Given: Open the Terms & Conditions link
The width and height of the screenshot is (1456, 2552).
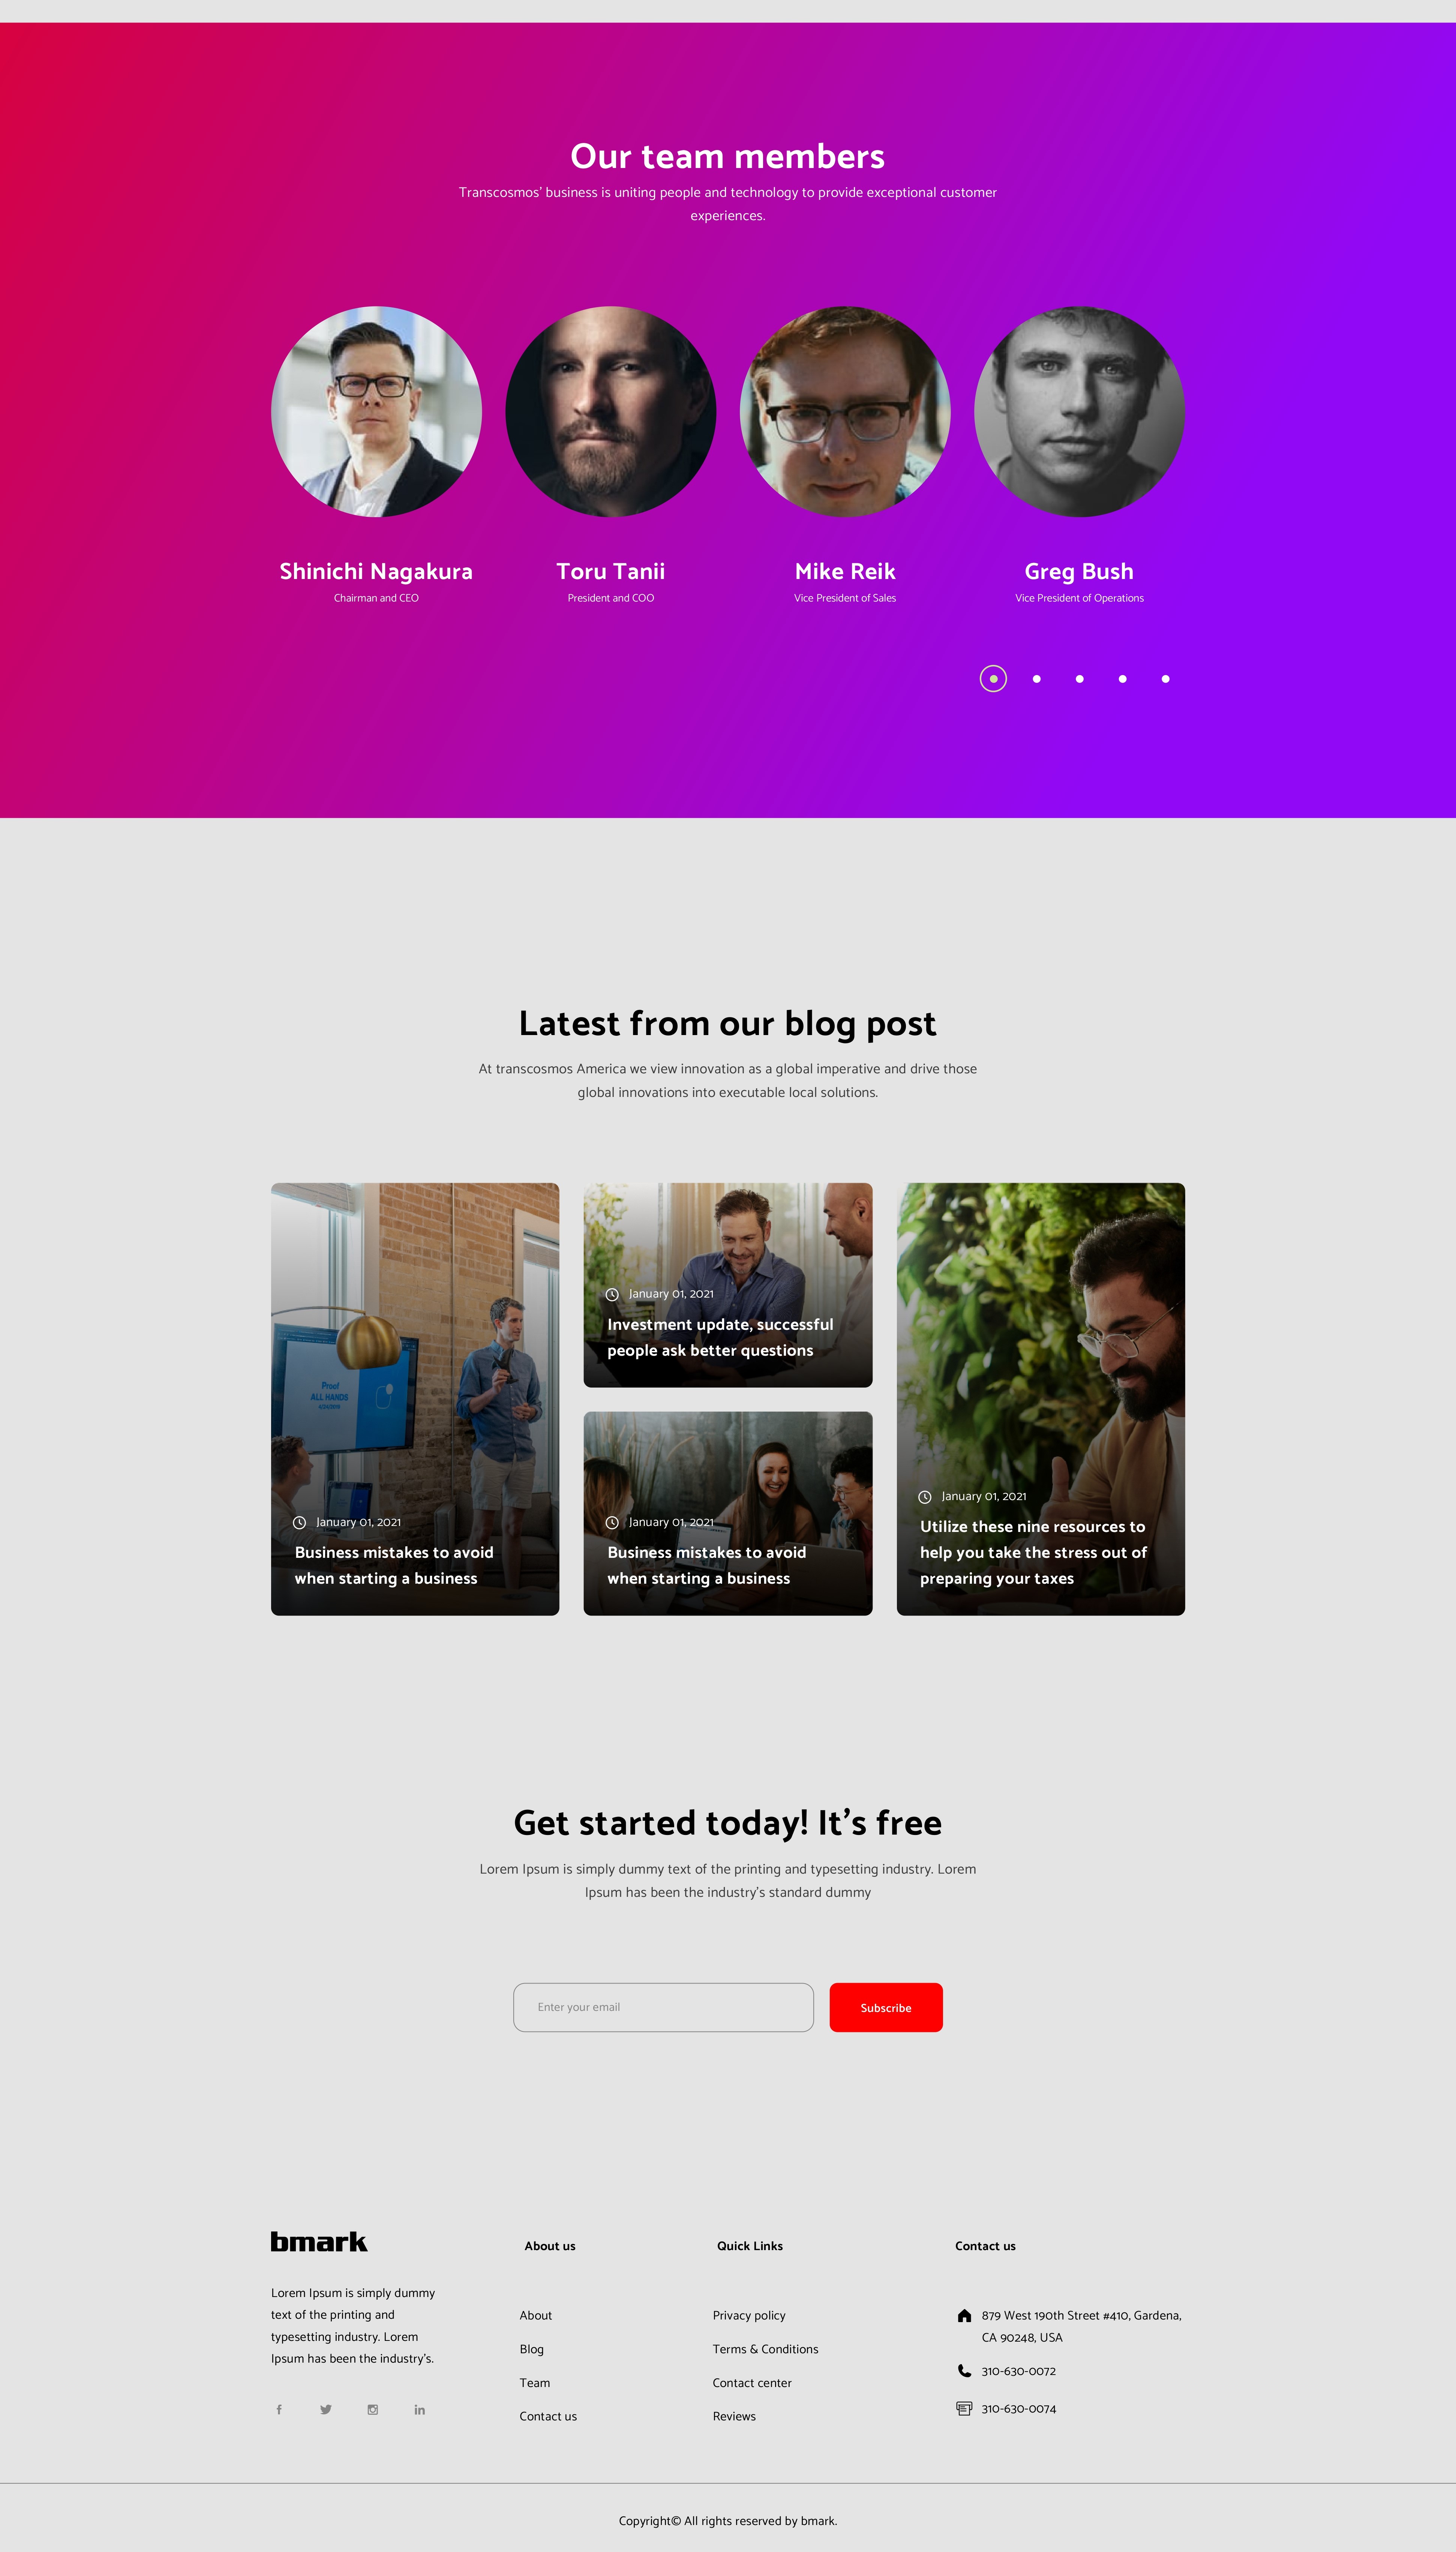Looking at the screenshot, I should 765,2349.
